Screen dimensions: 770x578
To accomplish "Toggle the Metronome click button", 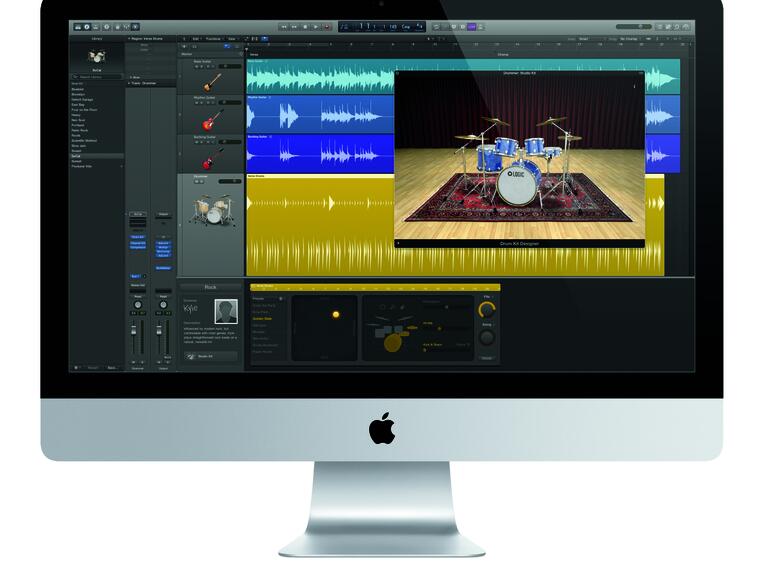I will point(481,27).
